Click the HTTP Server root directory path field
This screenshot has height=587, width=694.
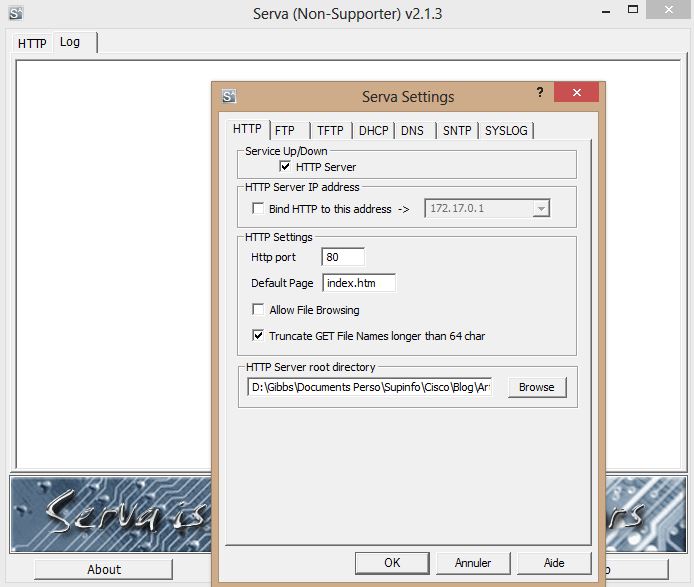pyautogui.click(x=370, y=387)
